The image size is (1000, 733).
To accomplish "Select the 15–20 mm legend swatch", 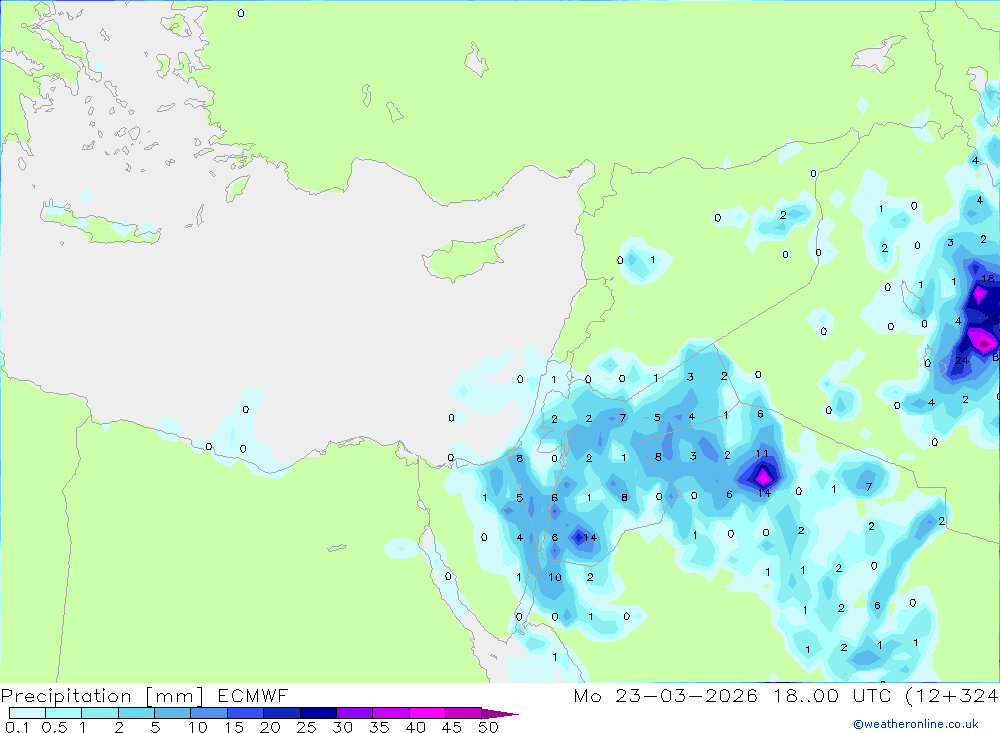I will click(x=245, y=713).
